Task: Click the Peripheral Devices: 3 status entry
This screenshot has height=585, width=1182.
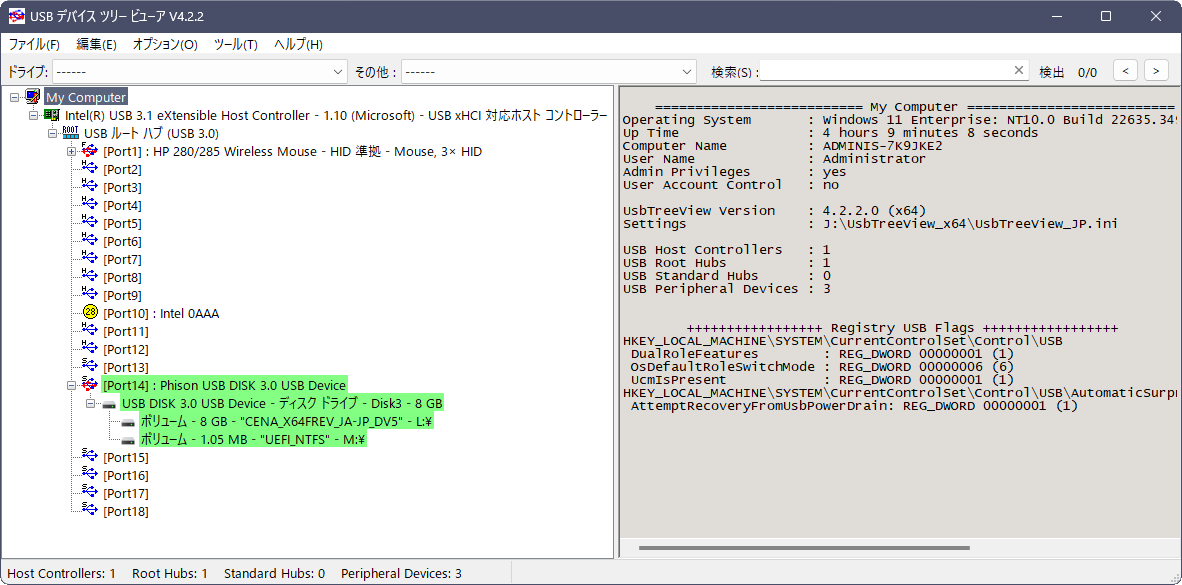Action: [401, 574]
